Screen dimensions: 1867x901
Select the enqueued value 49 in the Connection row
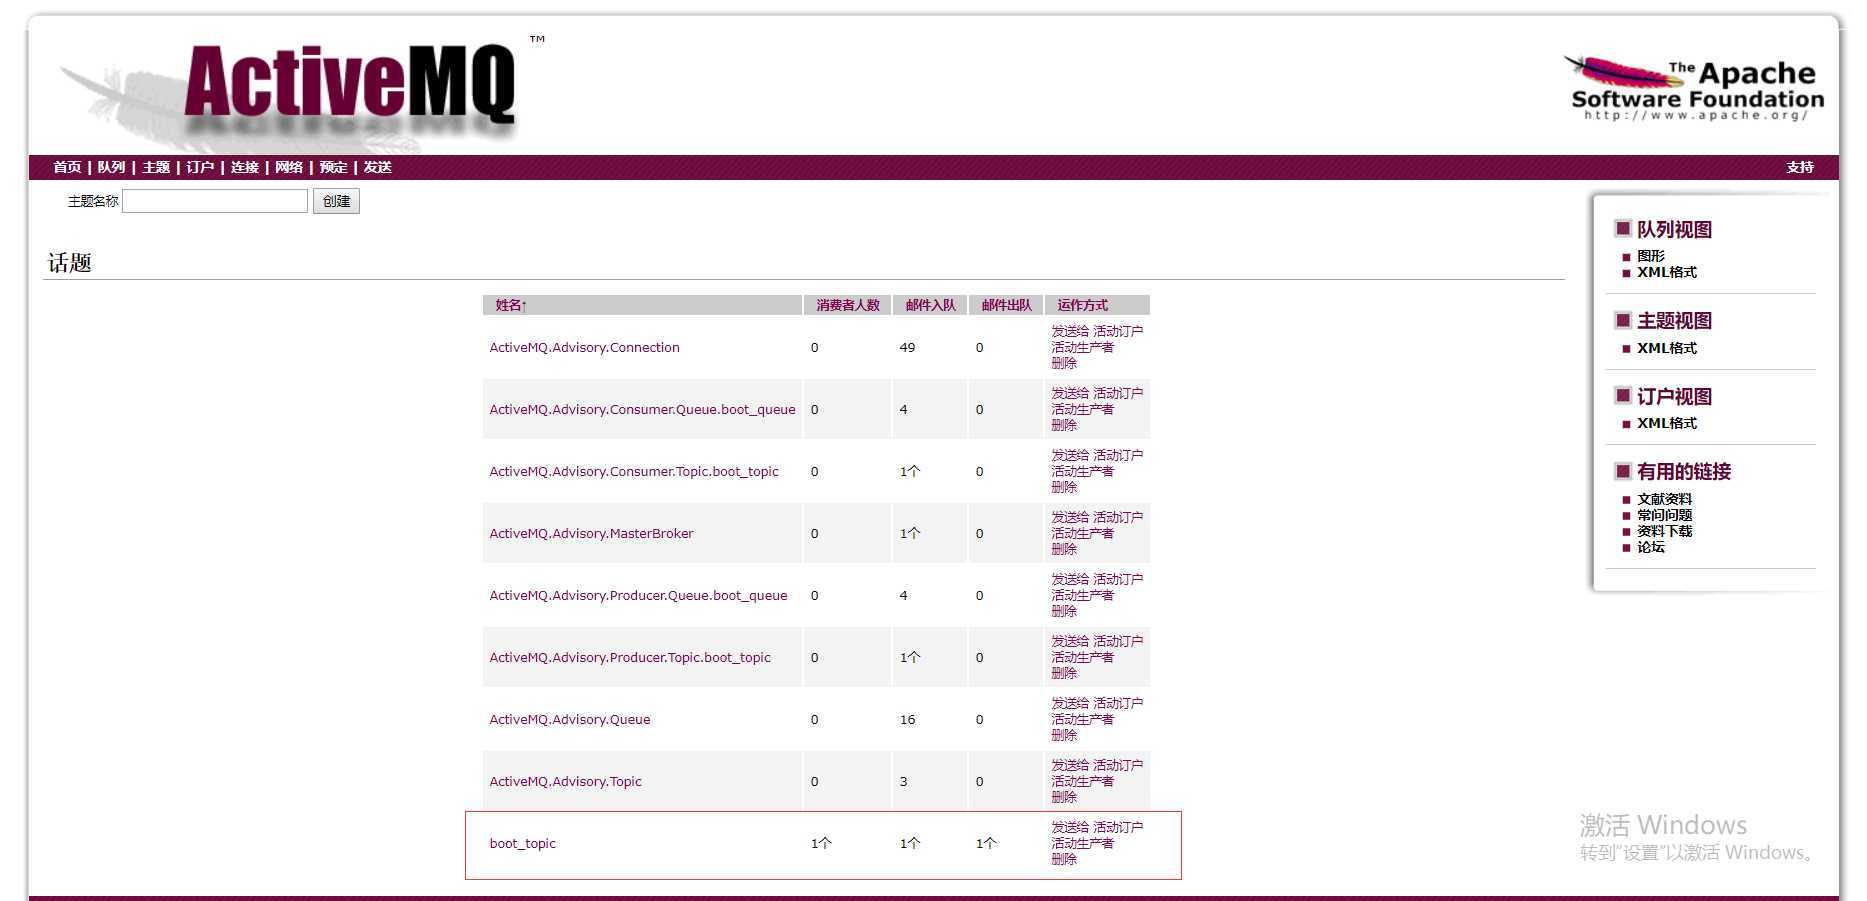(907, 347)
